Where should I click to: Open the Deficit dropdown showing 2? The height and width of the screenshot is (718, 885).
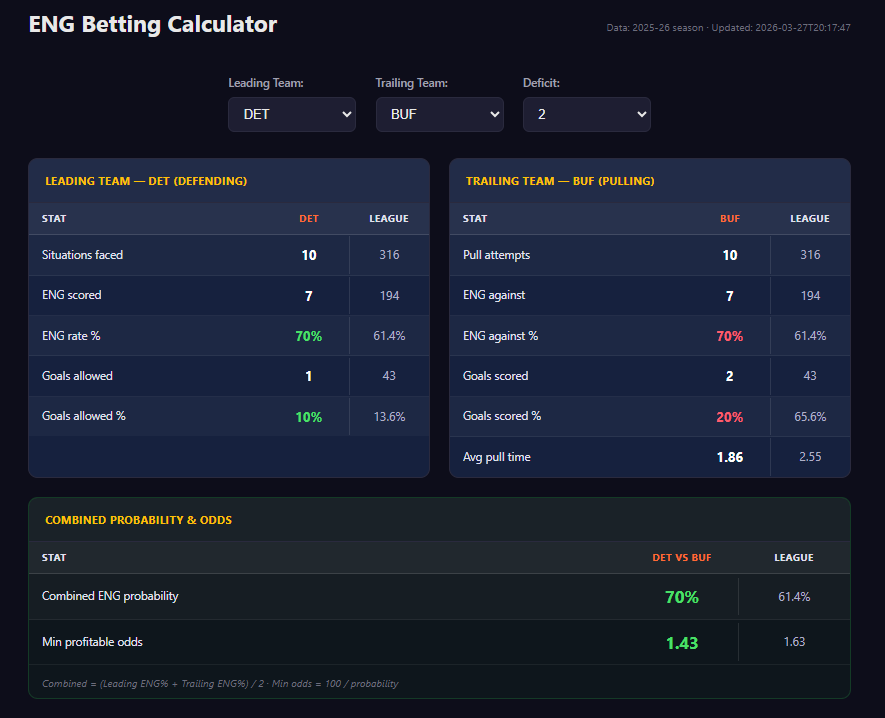(x=587, y=115)
